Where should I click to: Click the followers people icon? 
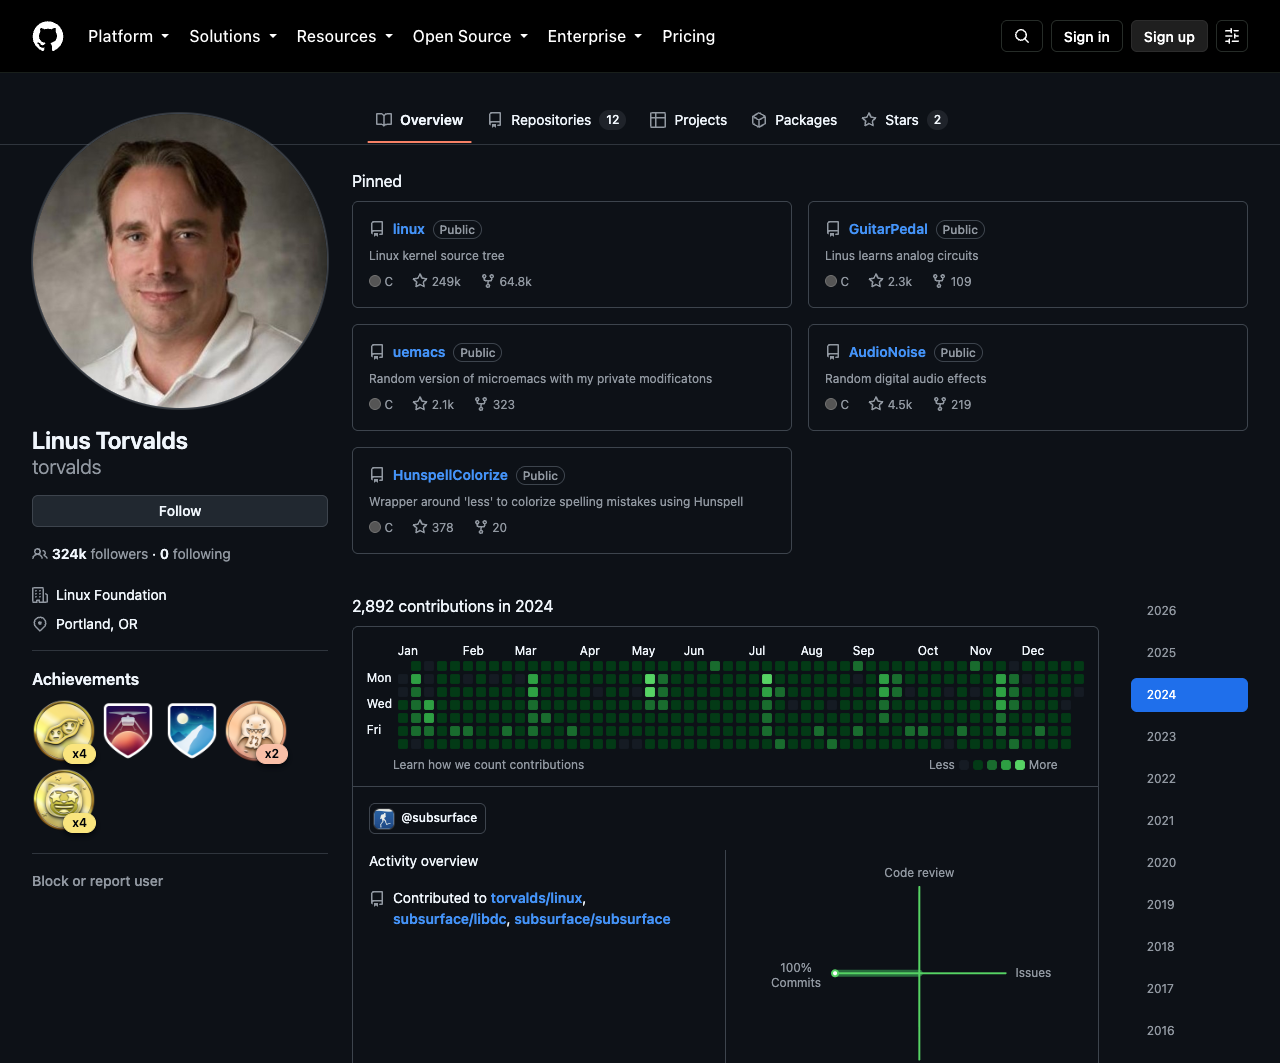[x=40, y=554]
